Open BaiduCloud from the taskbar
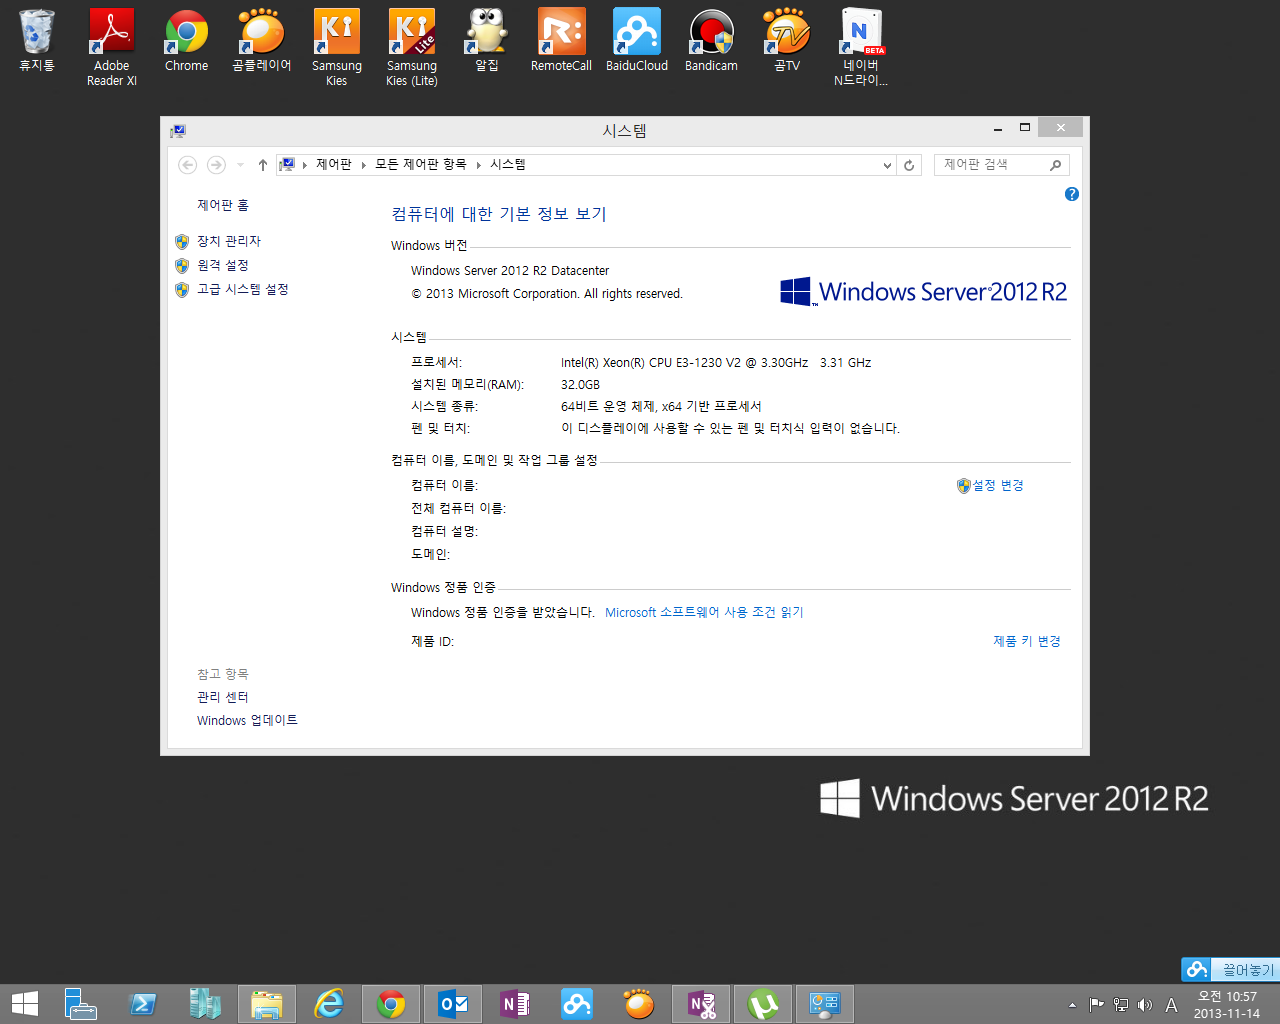 (577, 1004)
